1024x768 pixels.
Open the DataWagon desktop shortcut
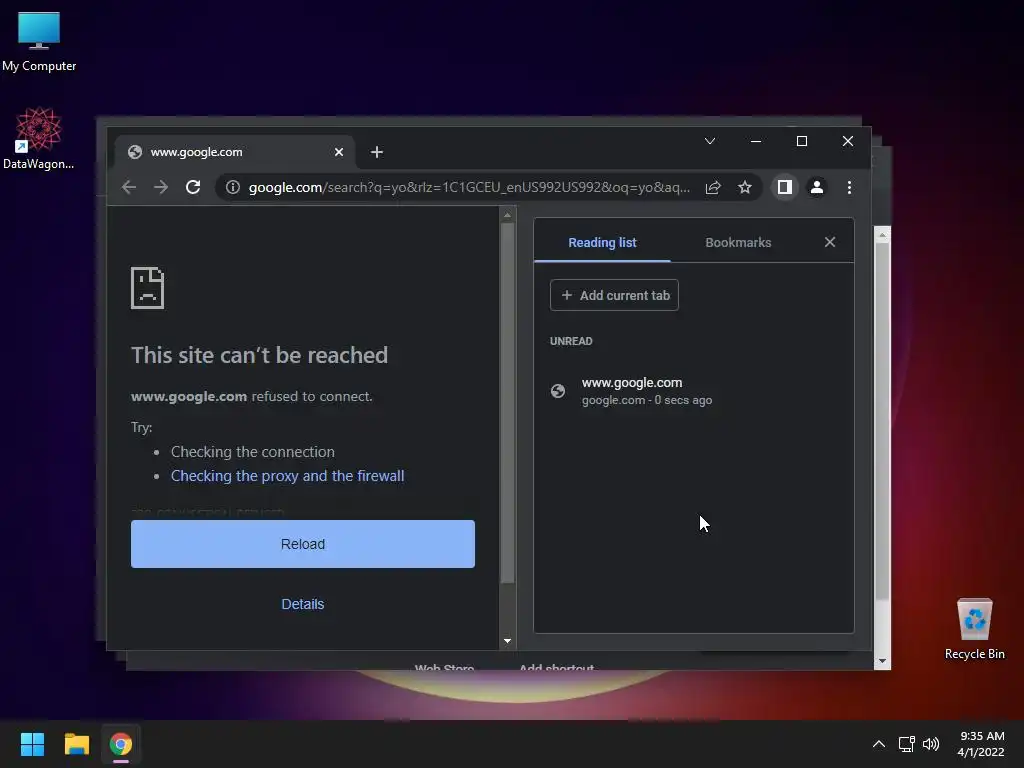[x=39, y=138]
